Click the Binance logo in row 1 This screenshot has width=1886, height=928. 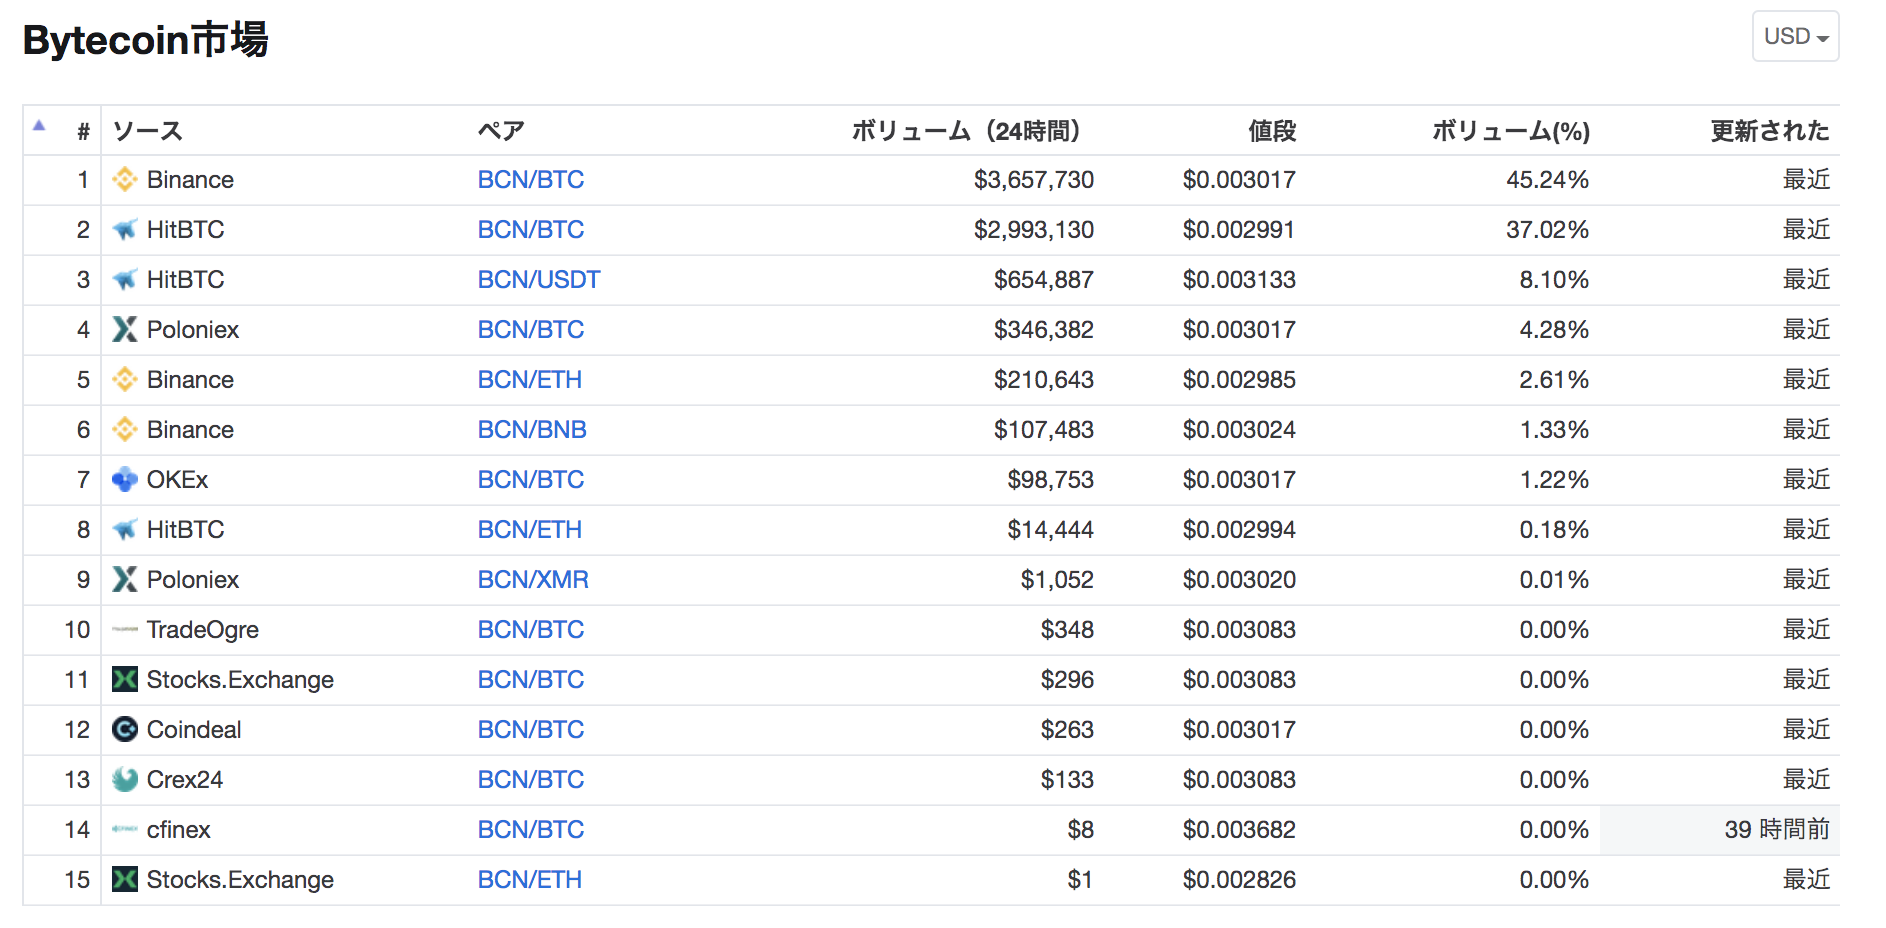point(124,180)
